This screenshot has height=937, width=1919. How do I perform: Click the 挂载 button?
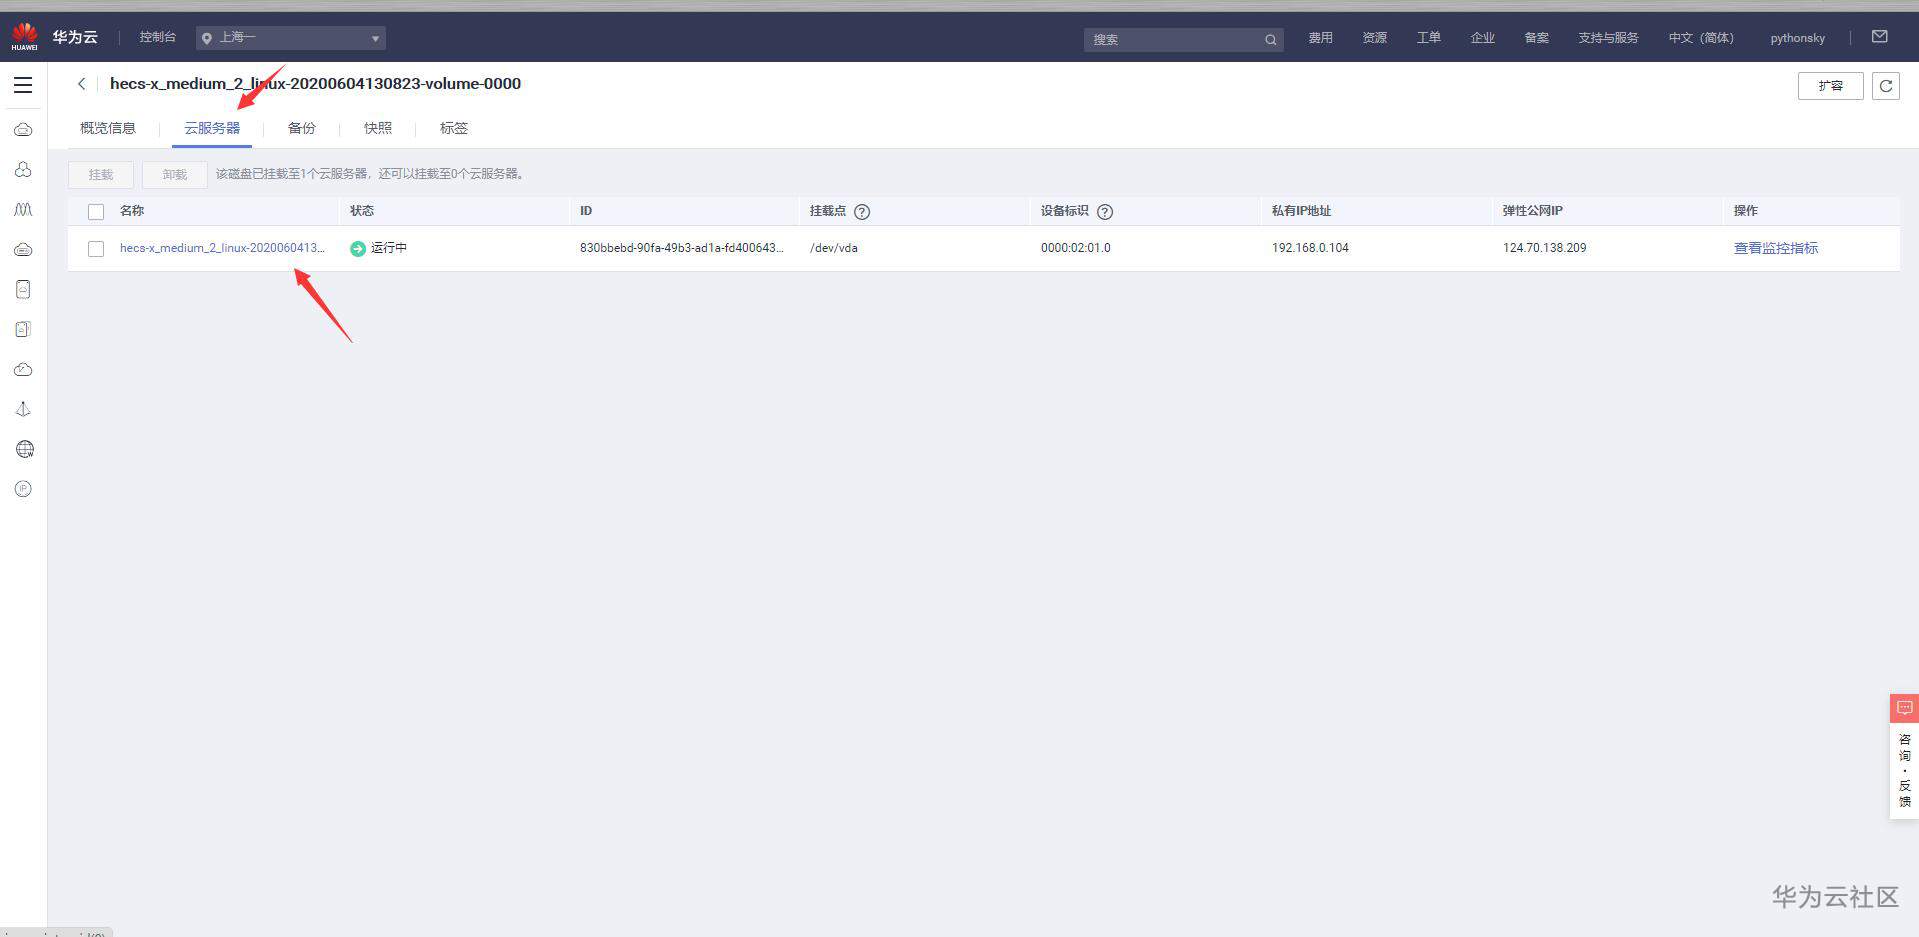tap(101, 175)
